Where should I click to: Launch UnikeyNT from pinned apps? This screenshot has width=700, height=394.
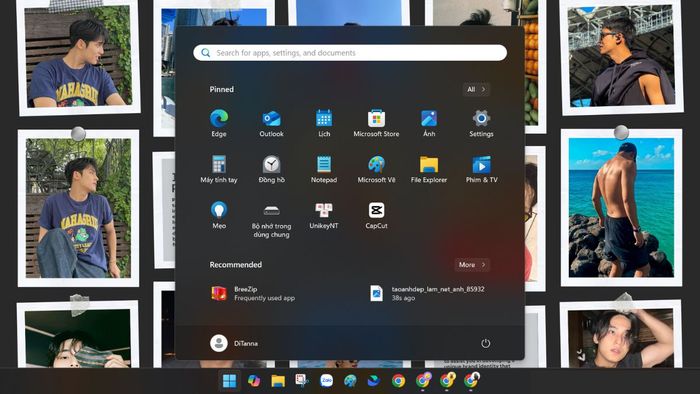pyautogui.click(x=324, y=215)
